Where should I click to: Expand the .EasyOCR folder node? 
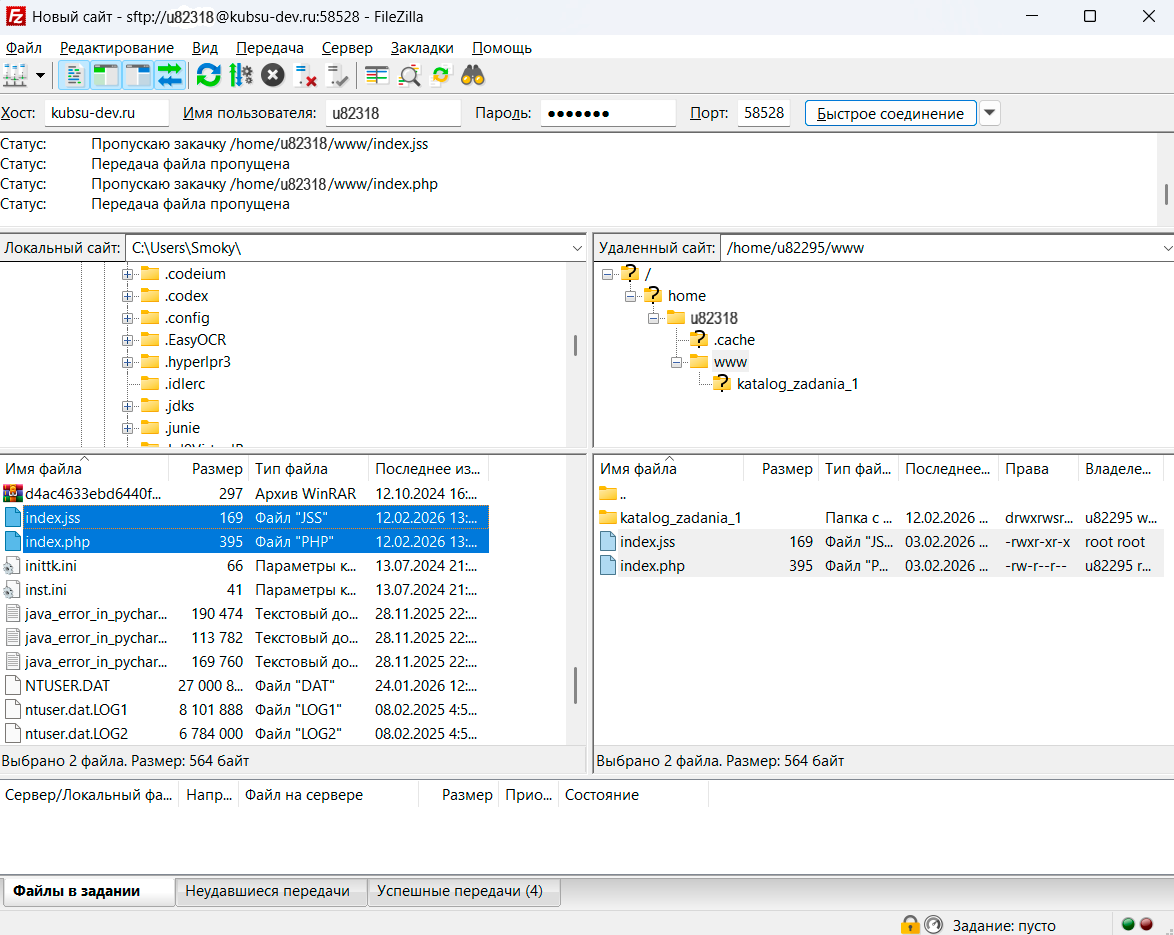[x=127, y=341]
